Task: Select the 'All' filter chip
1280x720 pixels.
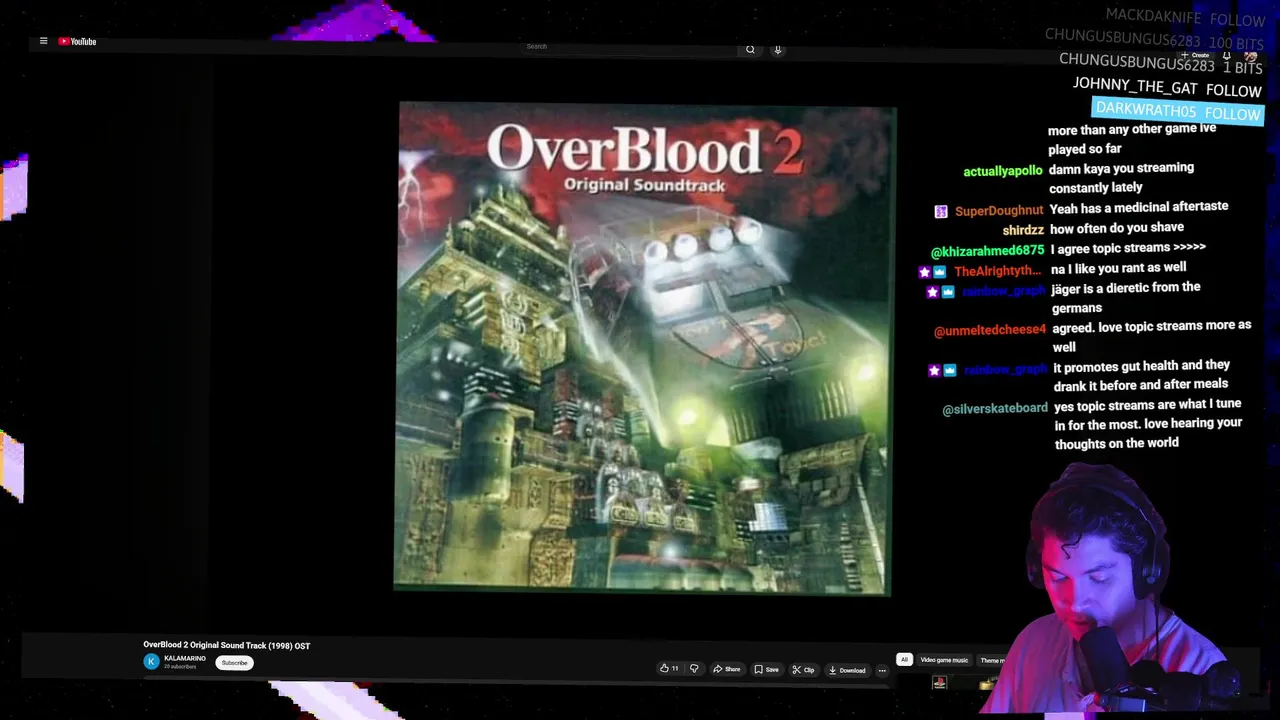Action: click(x=904, y=660)
